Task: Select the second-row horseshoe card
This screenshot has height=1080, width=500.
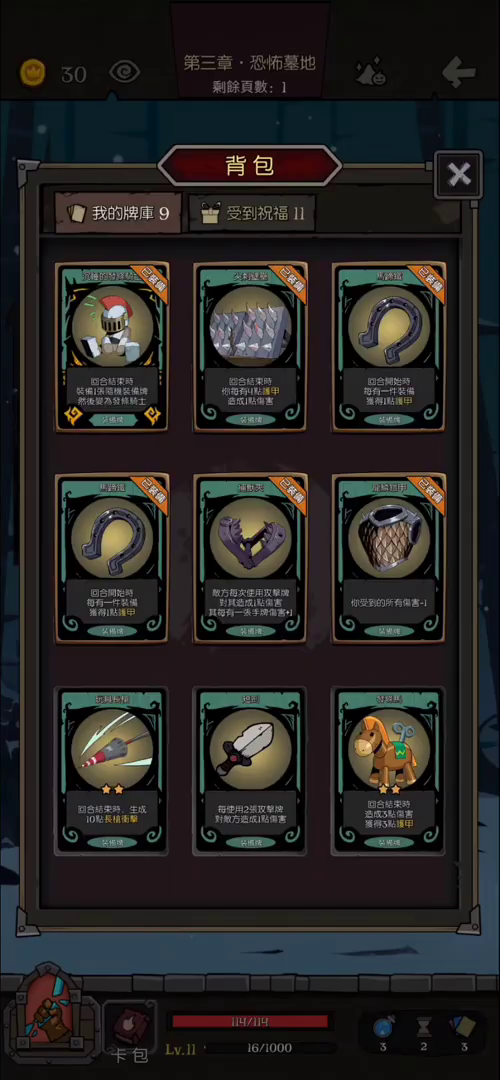Action: coord(112,559)
